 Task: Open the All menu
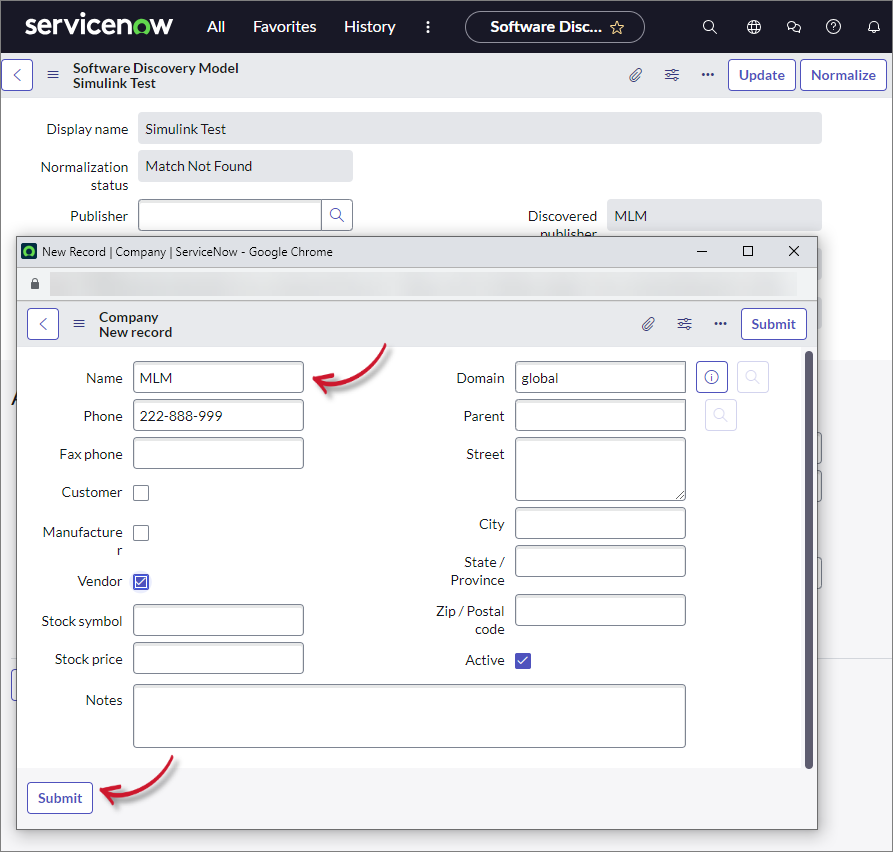(216, 27)
